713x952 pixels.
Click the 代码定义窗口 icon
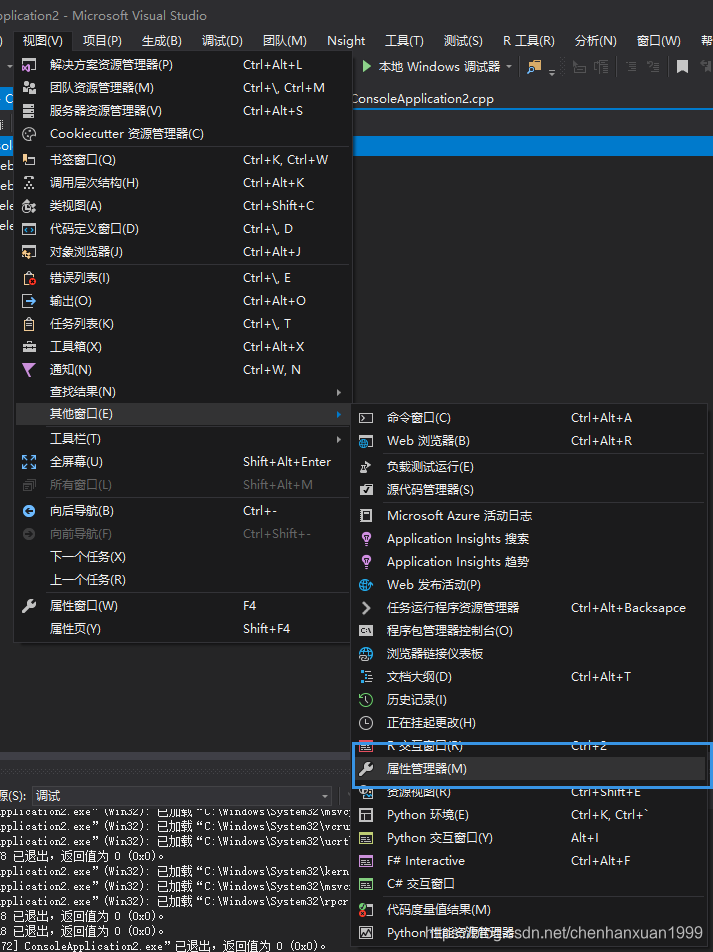[x=29, y=229]
